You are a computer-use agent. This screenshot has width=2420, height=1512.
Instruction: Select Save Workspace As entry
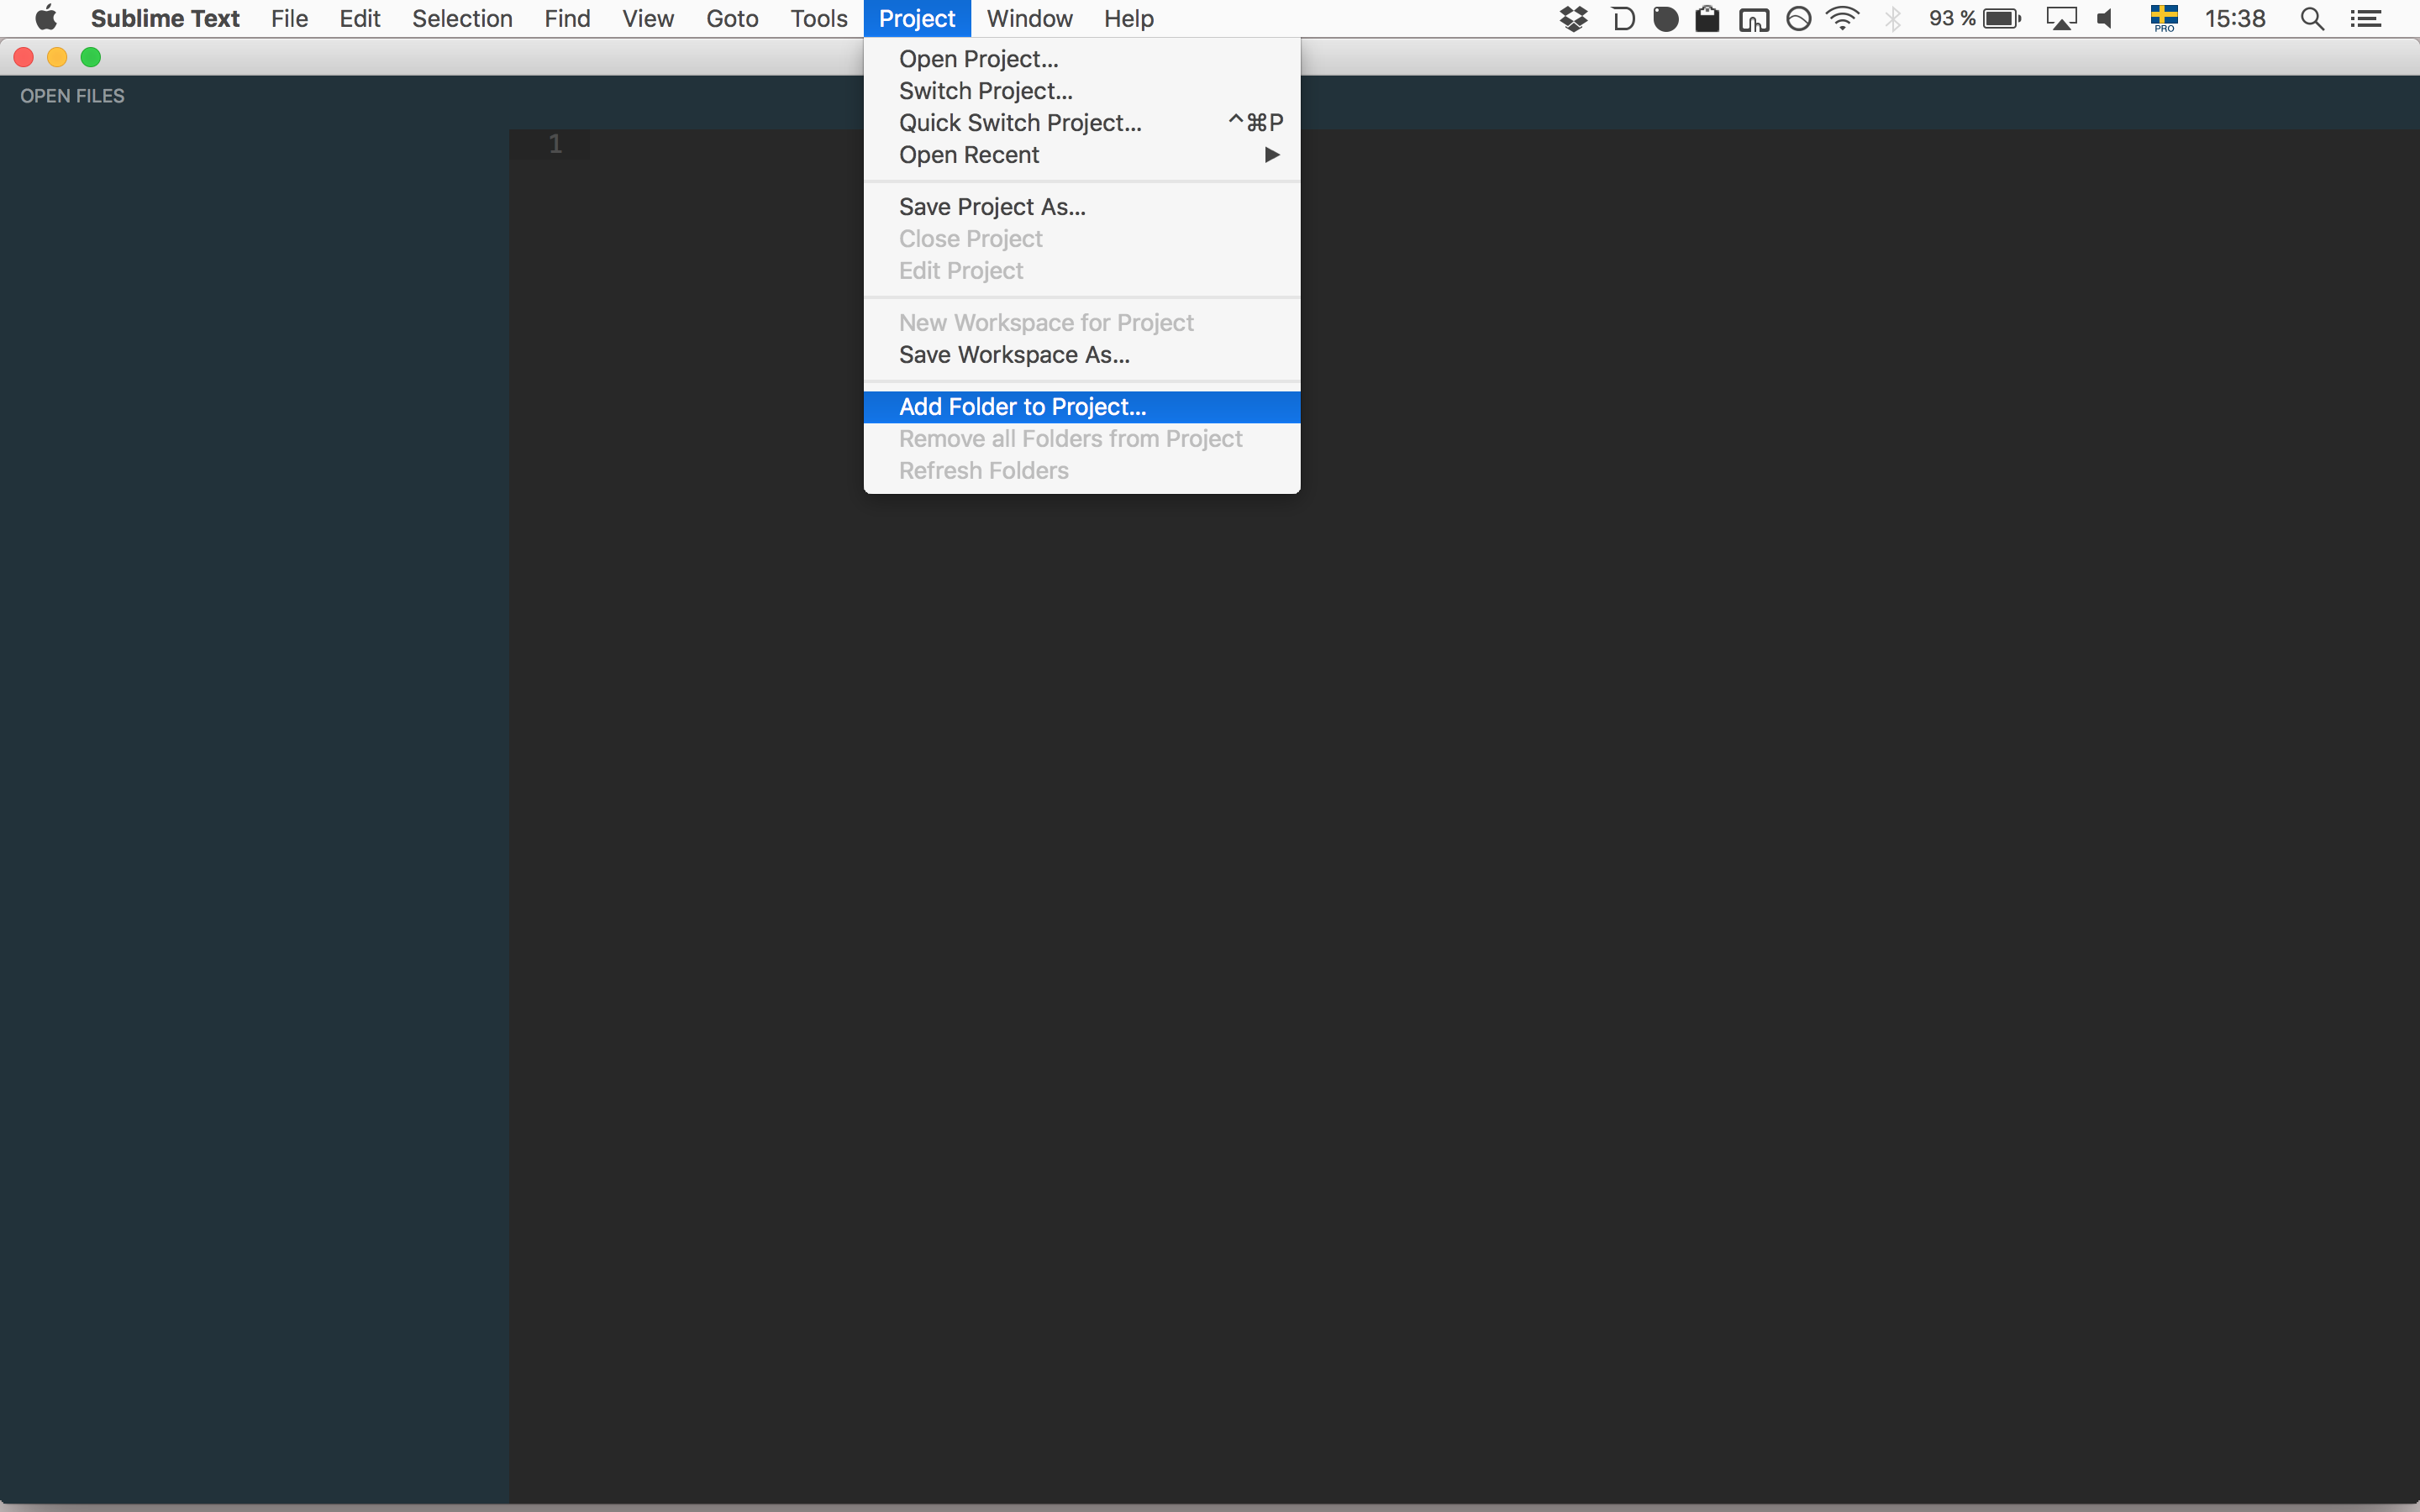[x=1014, y=355]
